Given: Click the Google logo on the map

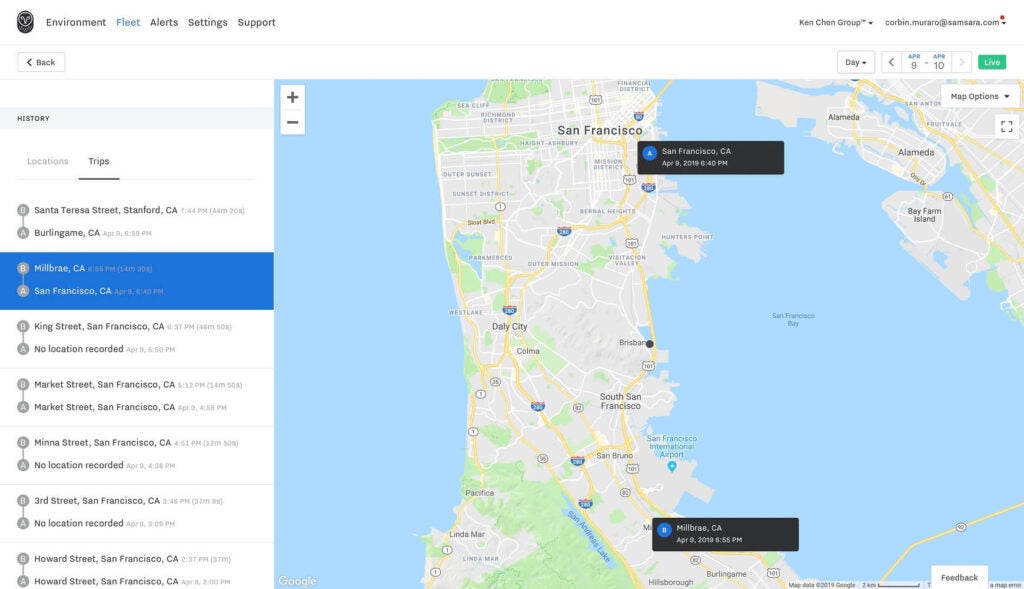Looking at the screenshot, I should [x=297, y=581].
